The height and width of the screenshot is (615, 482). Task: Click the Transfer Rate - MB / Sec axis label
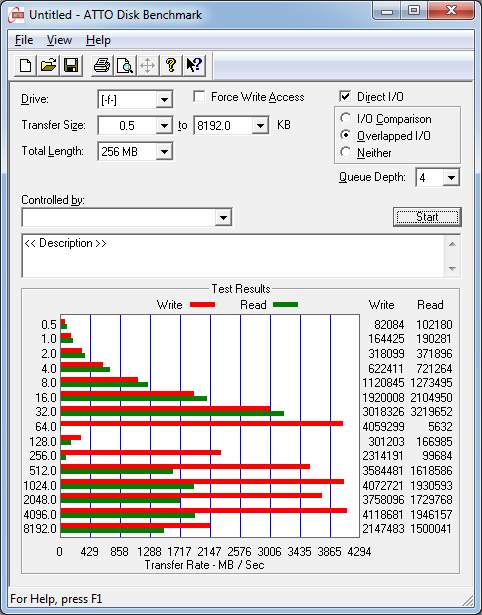click(x=204, y=565)
